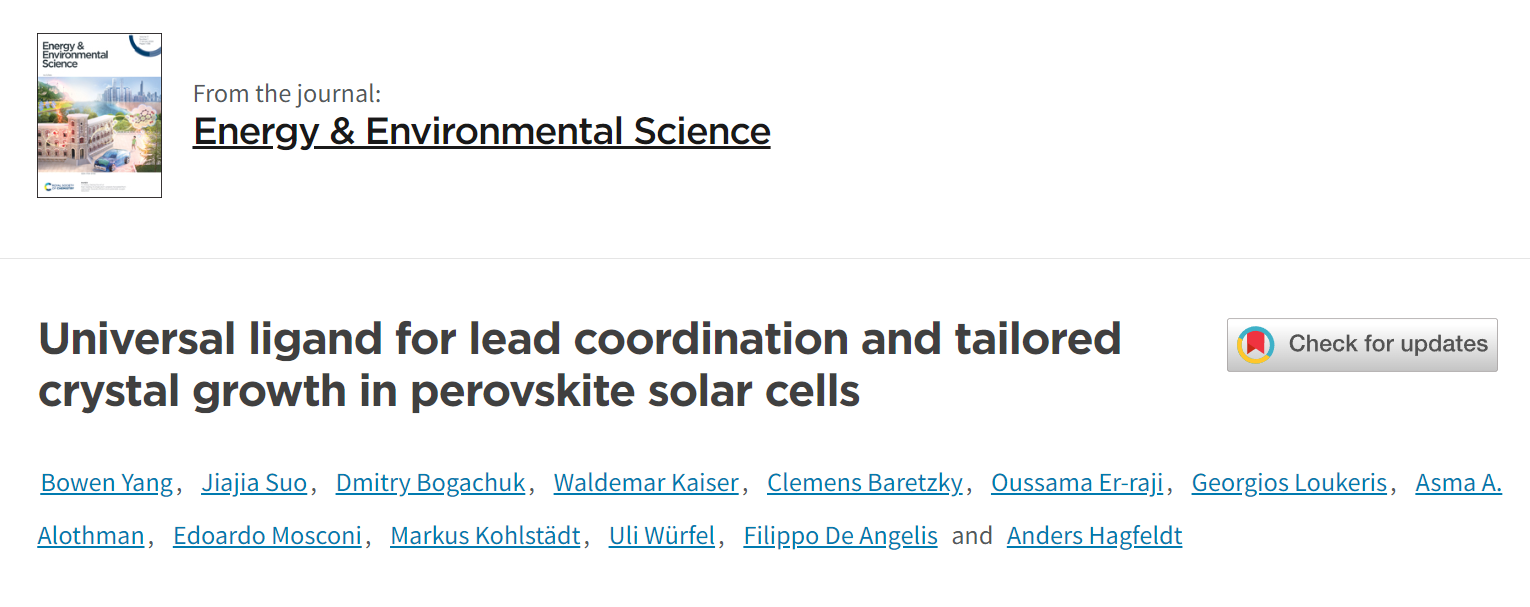Image resolution: width=1530 pixels, height=607 pixels.
Task: Click on Clemens Baretzky author name
Action: (x=865, y=483)
